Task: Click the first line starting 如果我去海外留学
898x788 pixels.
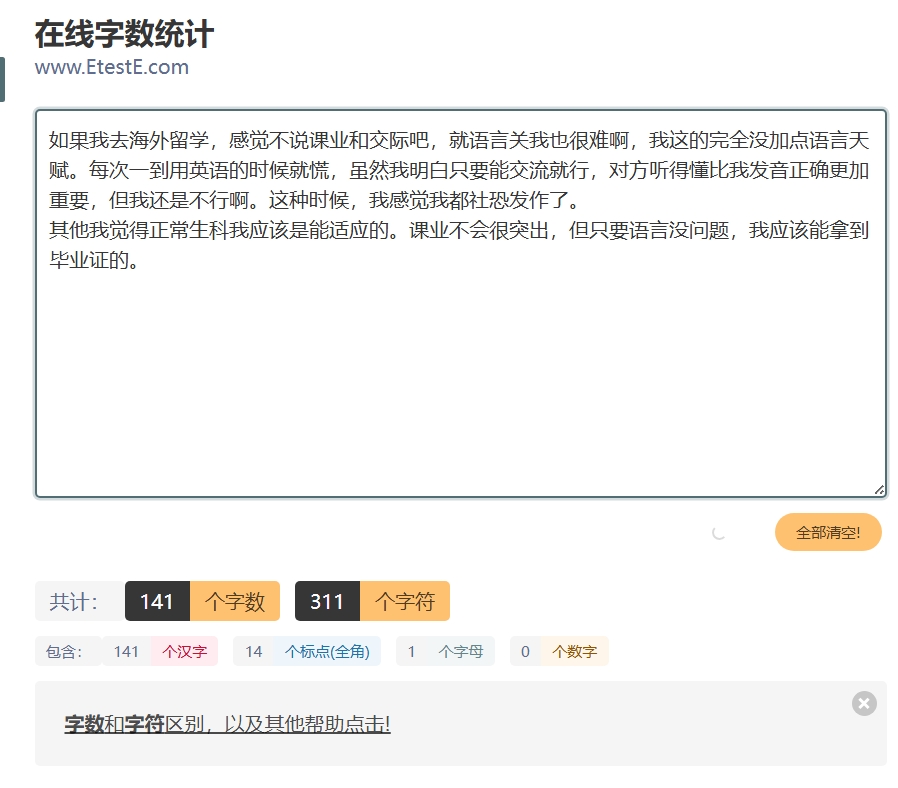Action: click(459, 140)
